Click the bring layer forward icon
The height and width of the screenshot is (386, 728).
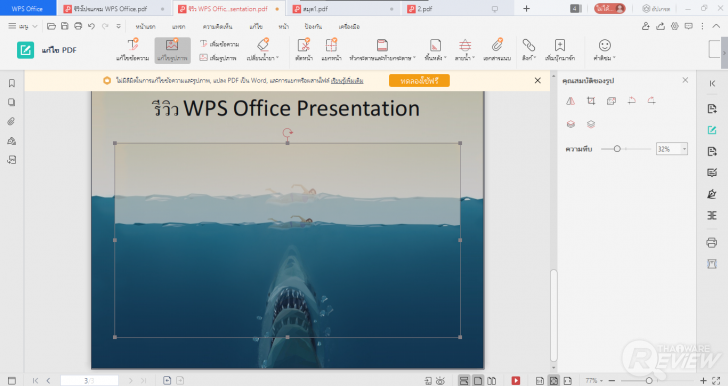(571, 124)
